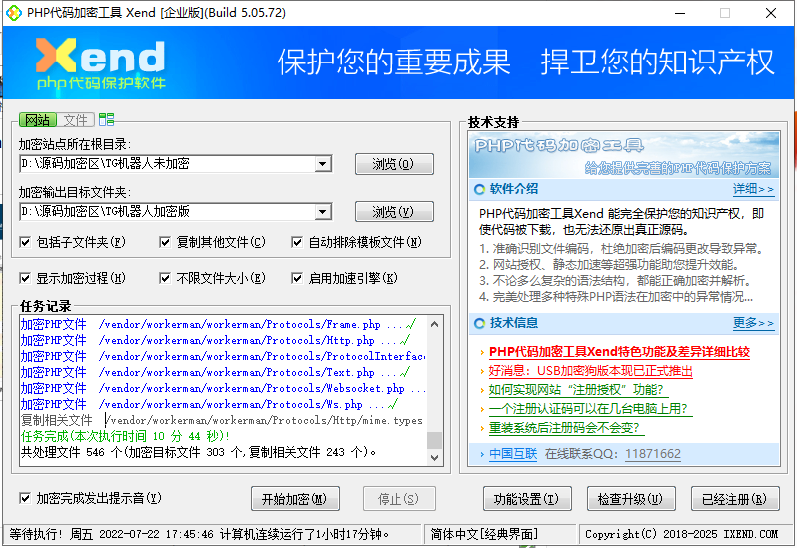Image resolution: width=797 pixels, height=548 pixels.
Task: Toggle 自动排除模板文件(N) checkbox
Action: (x=297, y=242)
